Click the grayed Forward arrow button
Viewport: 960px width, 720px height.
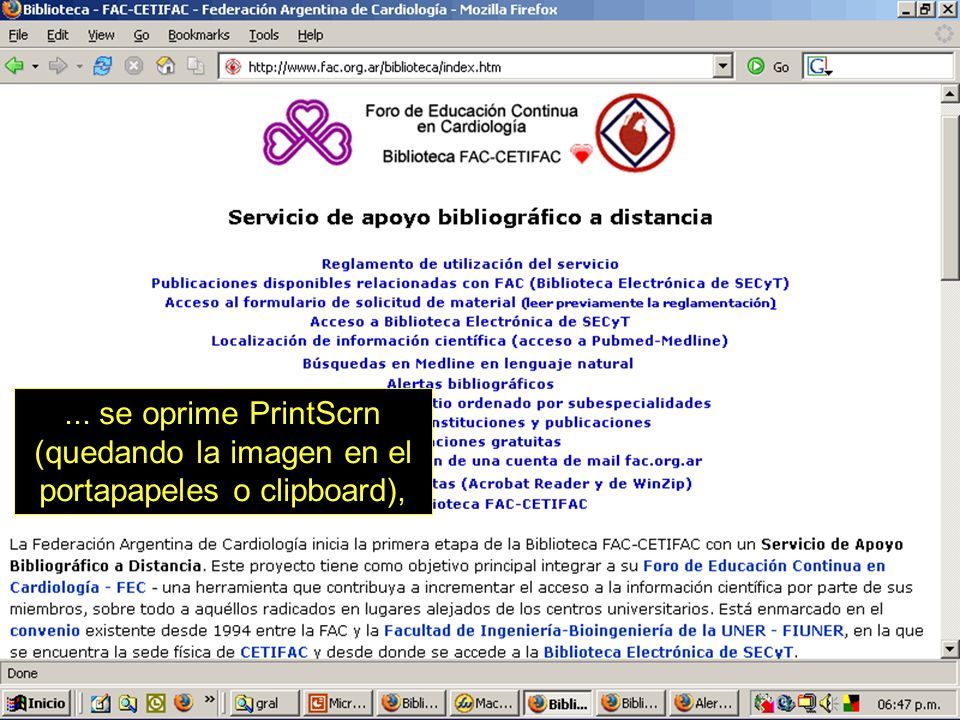[58, 66]
